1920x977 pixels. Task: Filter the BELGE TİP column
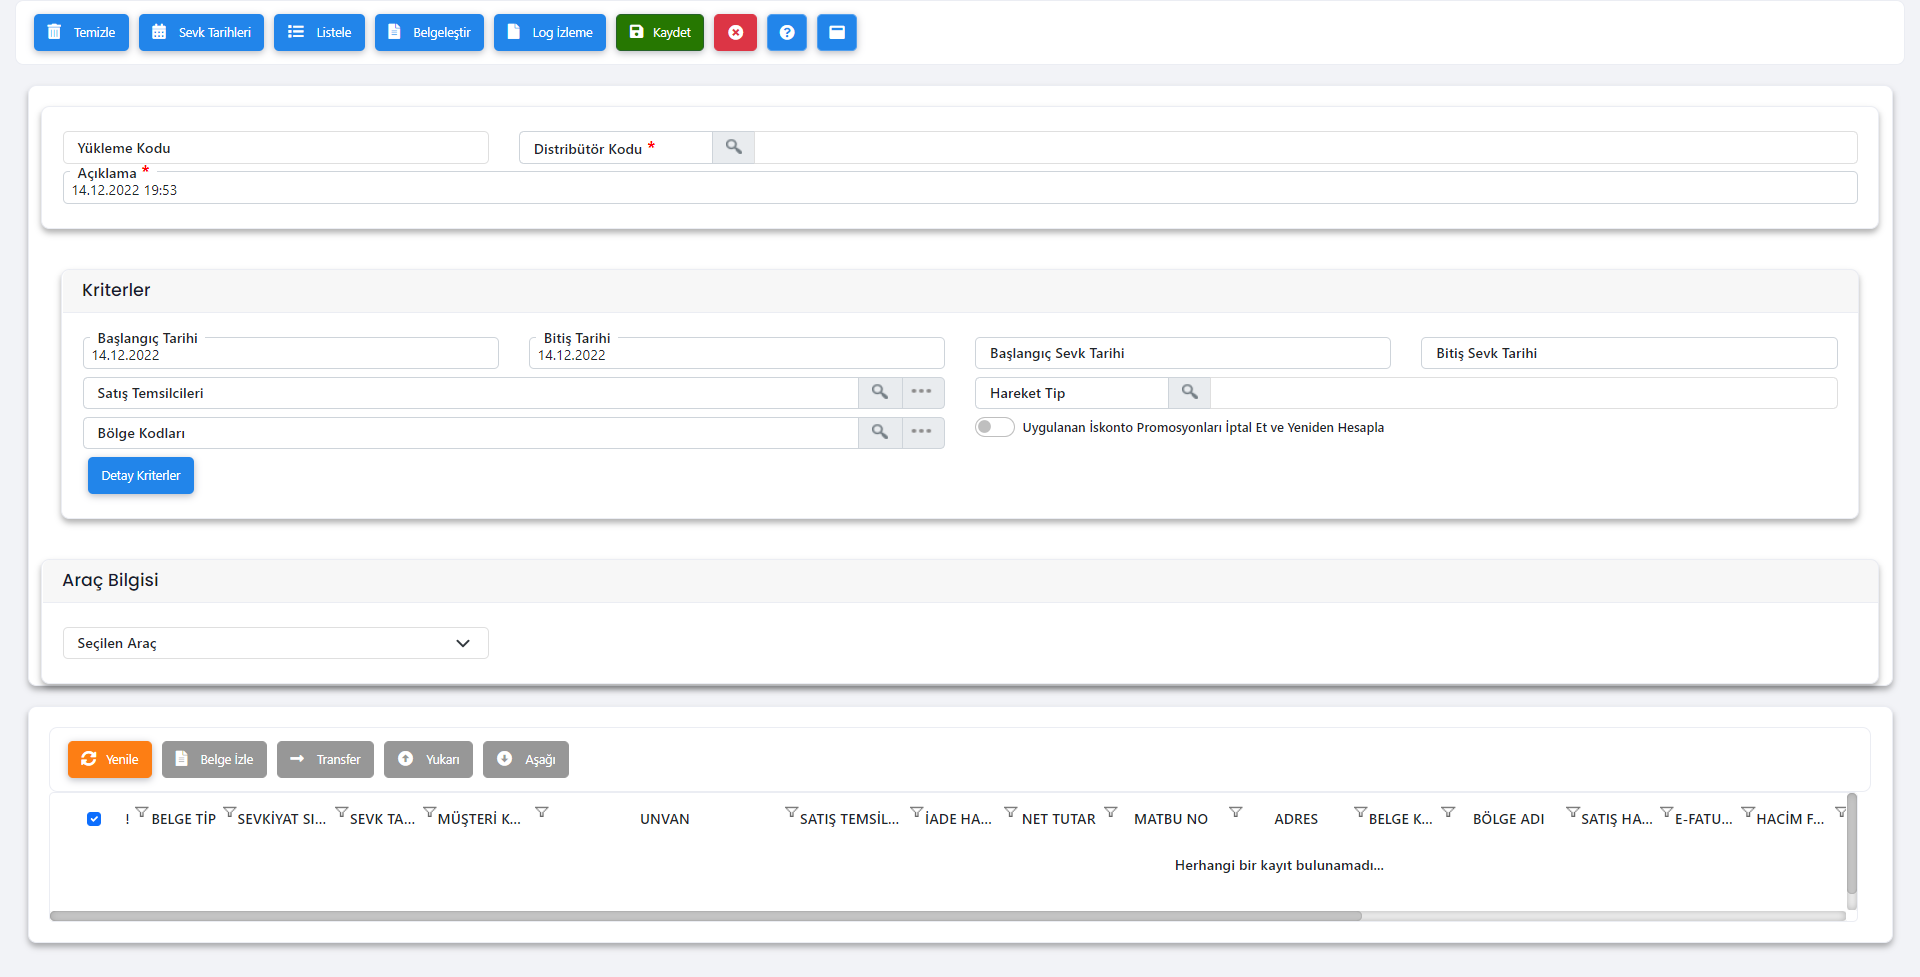[229, 812]
